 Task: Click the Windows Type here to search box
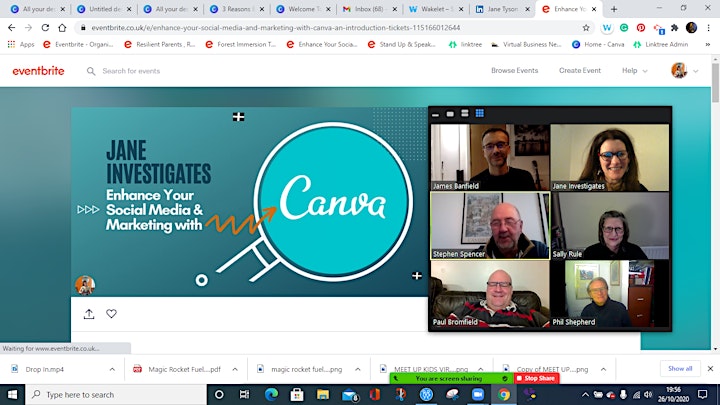117,394
